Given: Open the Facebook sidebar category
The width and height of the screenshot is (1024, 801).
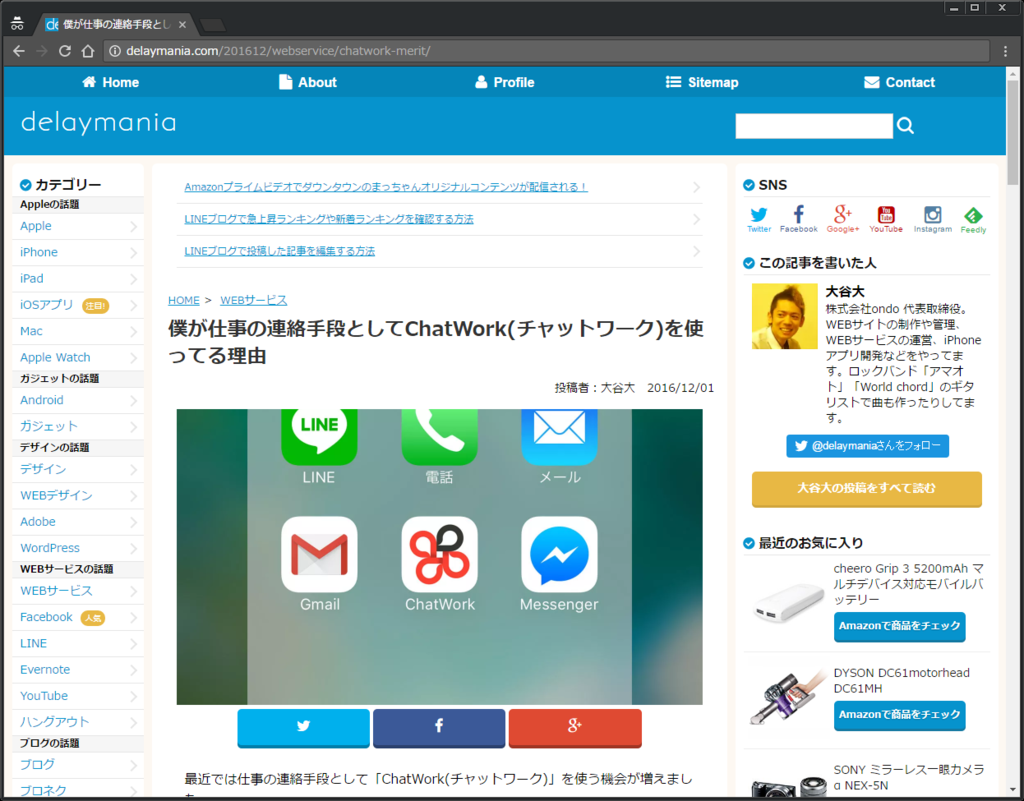Looking at the screenshot, I should [78, 617].
